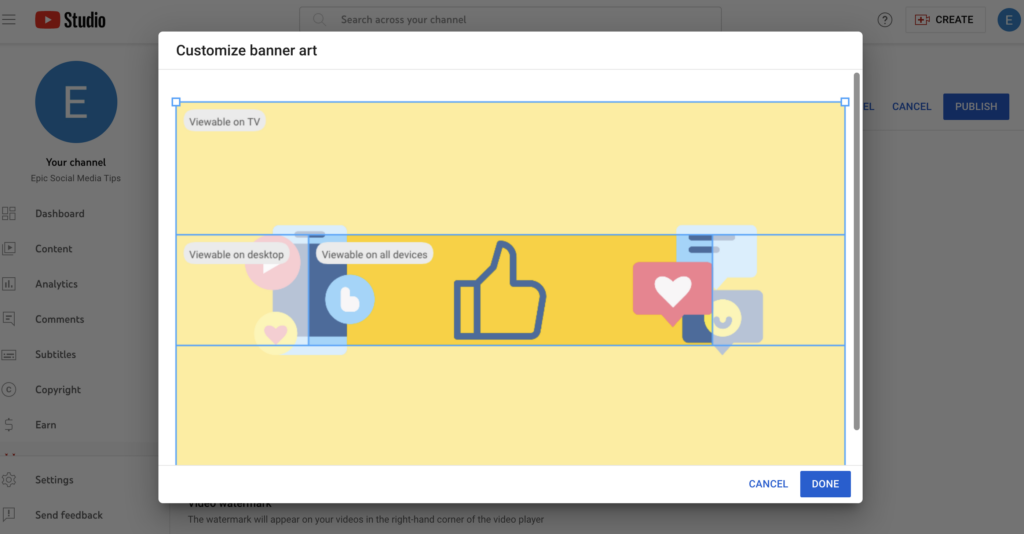
Task: Click CANCEL in the banner dialog
Action: pyautogui.click(x=768, y=484)
